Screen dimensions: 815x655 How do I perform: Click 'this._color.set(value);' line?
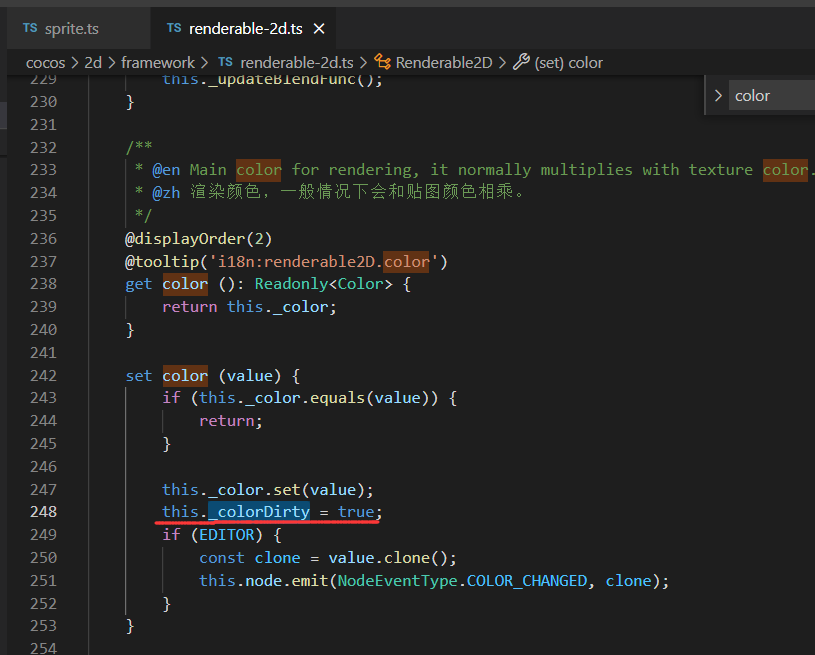268,490
